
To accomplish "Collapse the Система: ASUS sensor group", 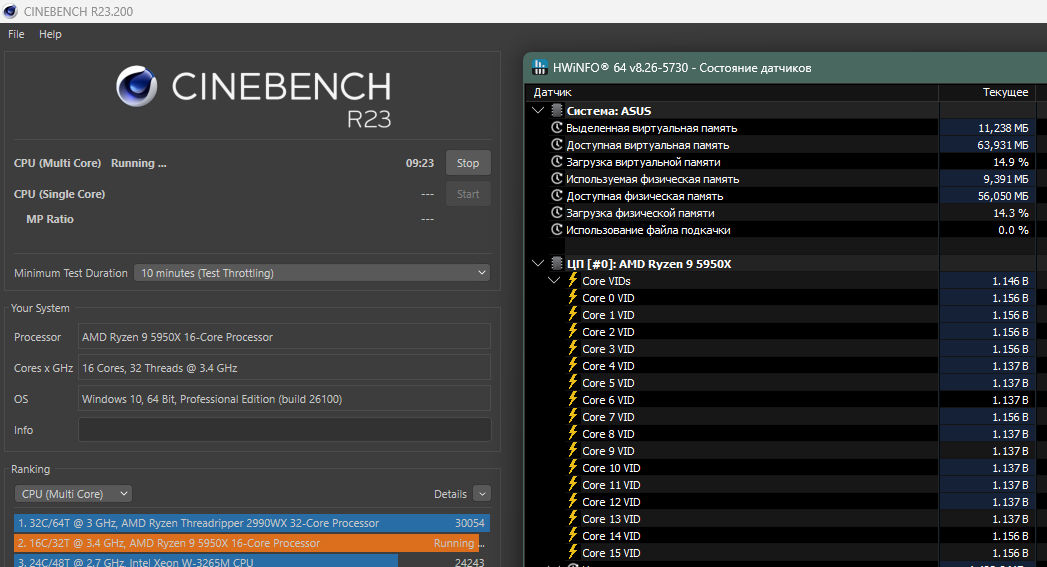I will pos(538,110).
